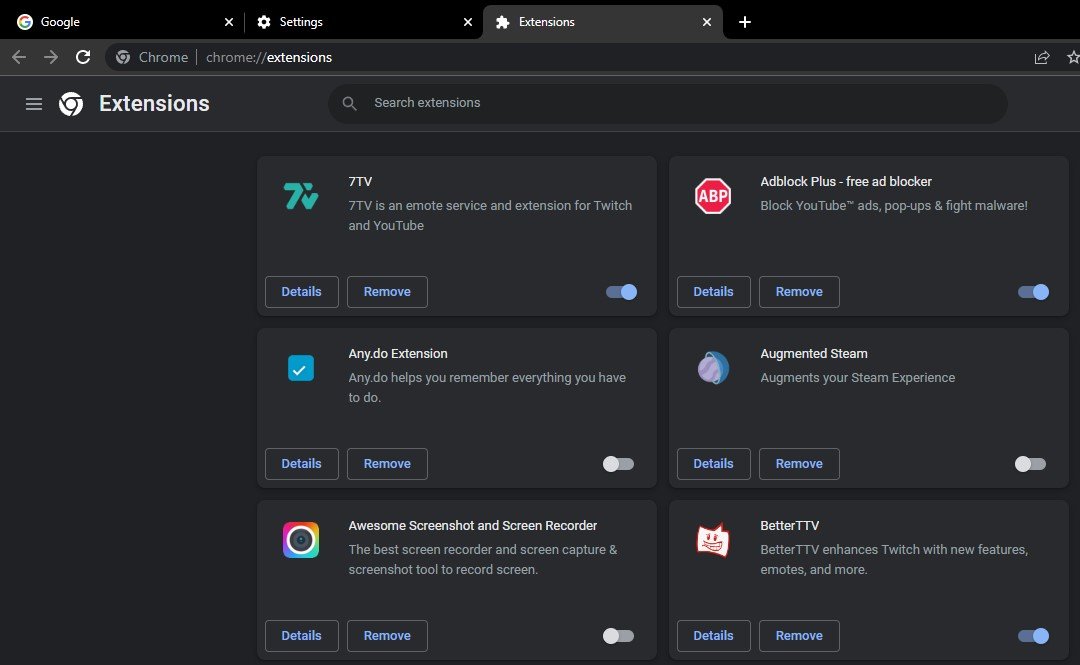Screen dimensions: 1080x665
Task: Click the Awesome Screenshot camera icon
Action: pos(300,540)
